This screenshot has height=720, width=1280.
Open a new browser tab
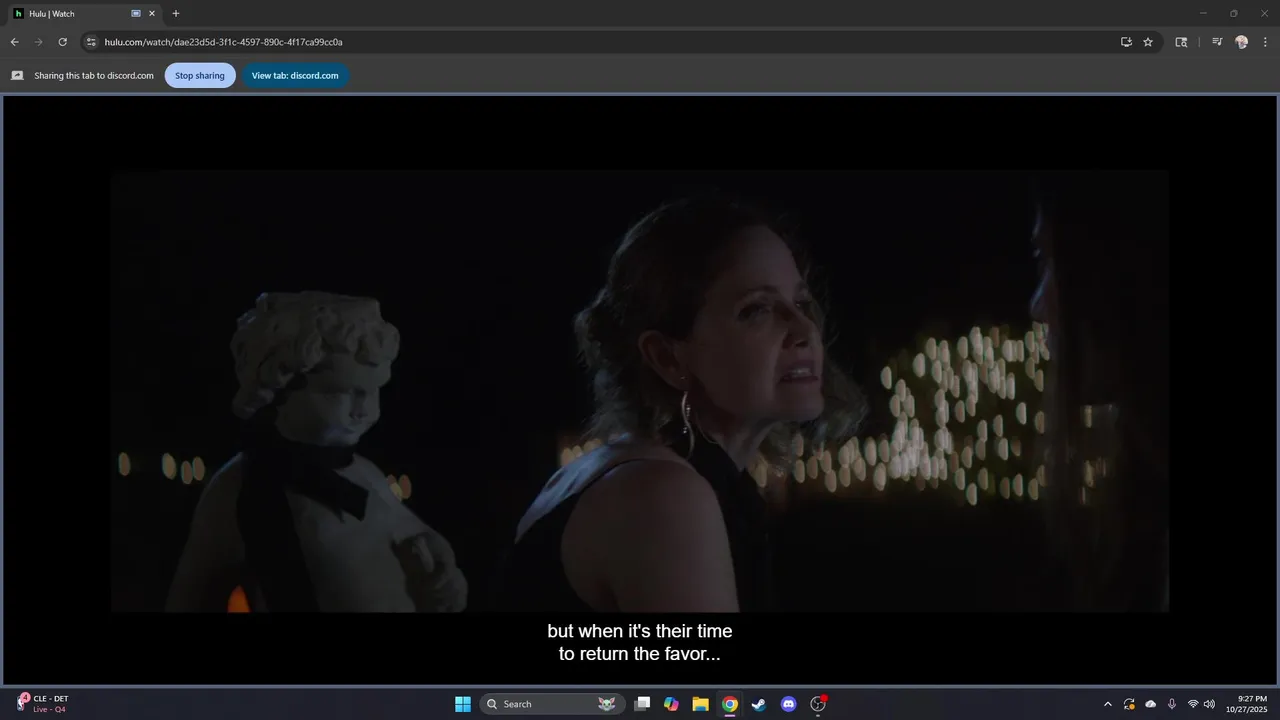point(176,14)
